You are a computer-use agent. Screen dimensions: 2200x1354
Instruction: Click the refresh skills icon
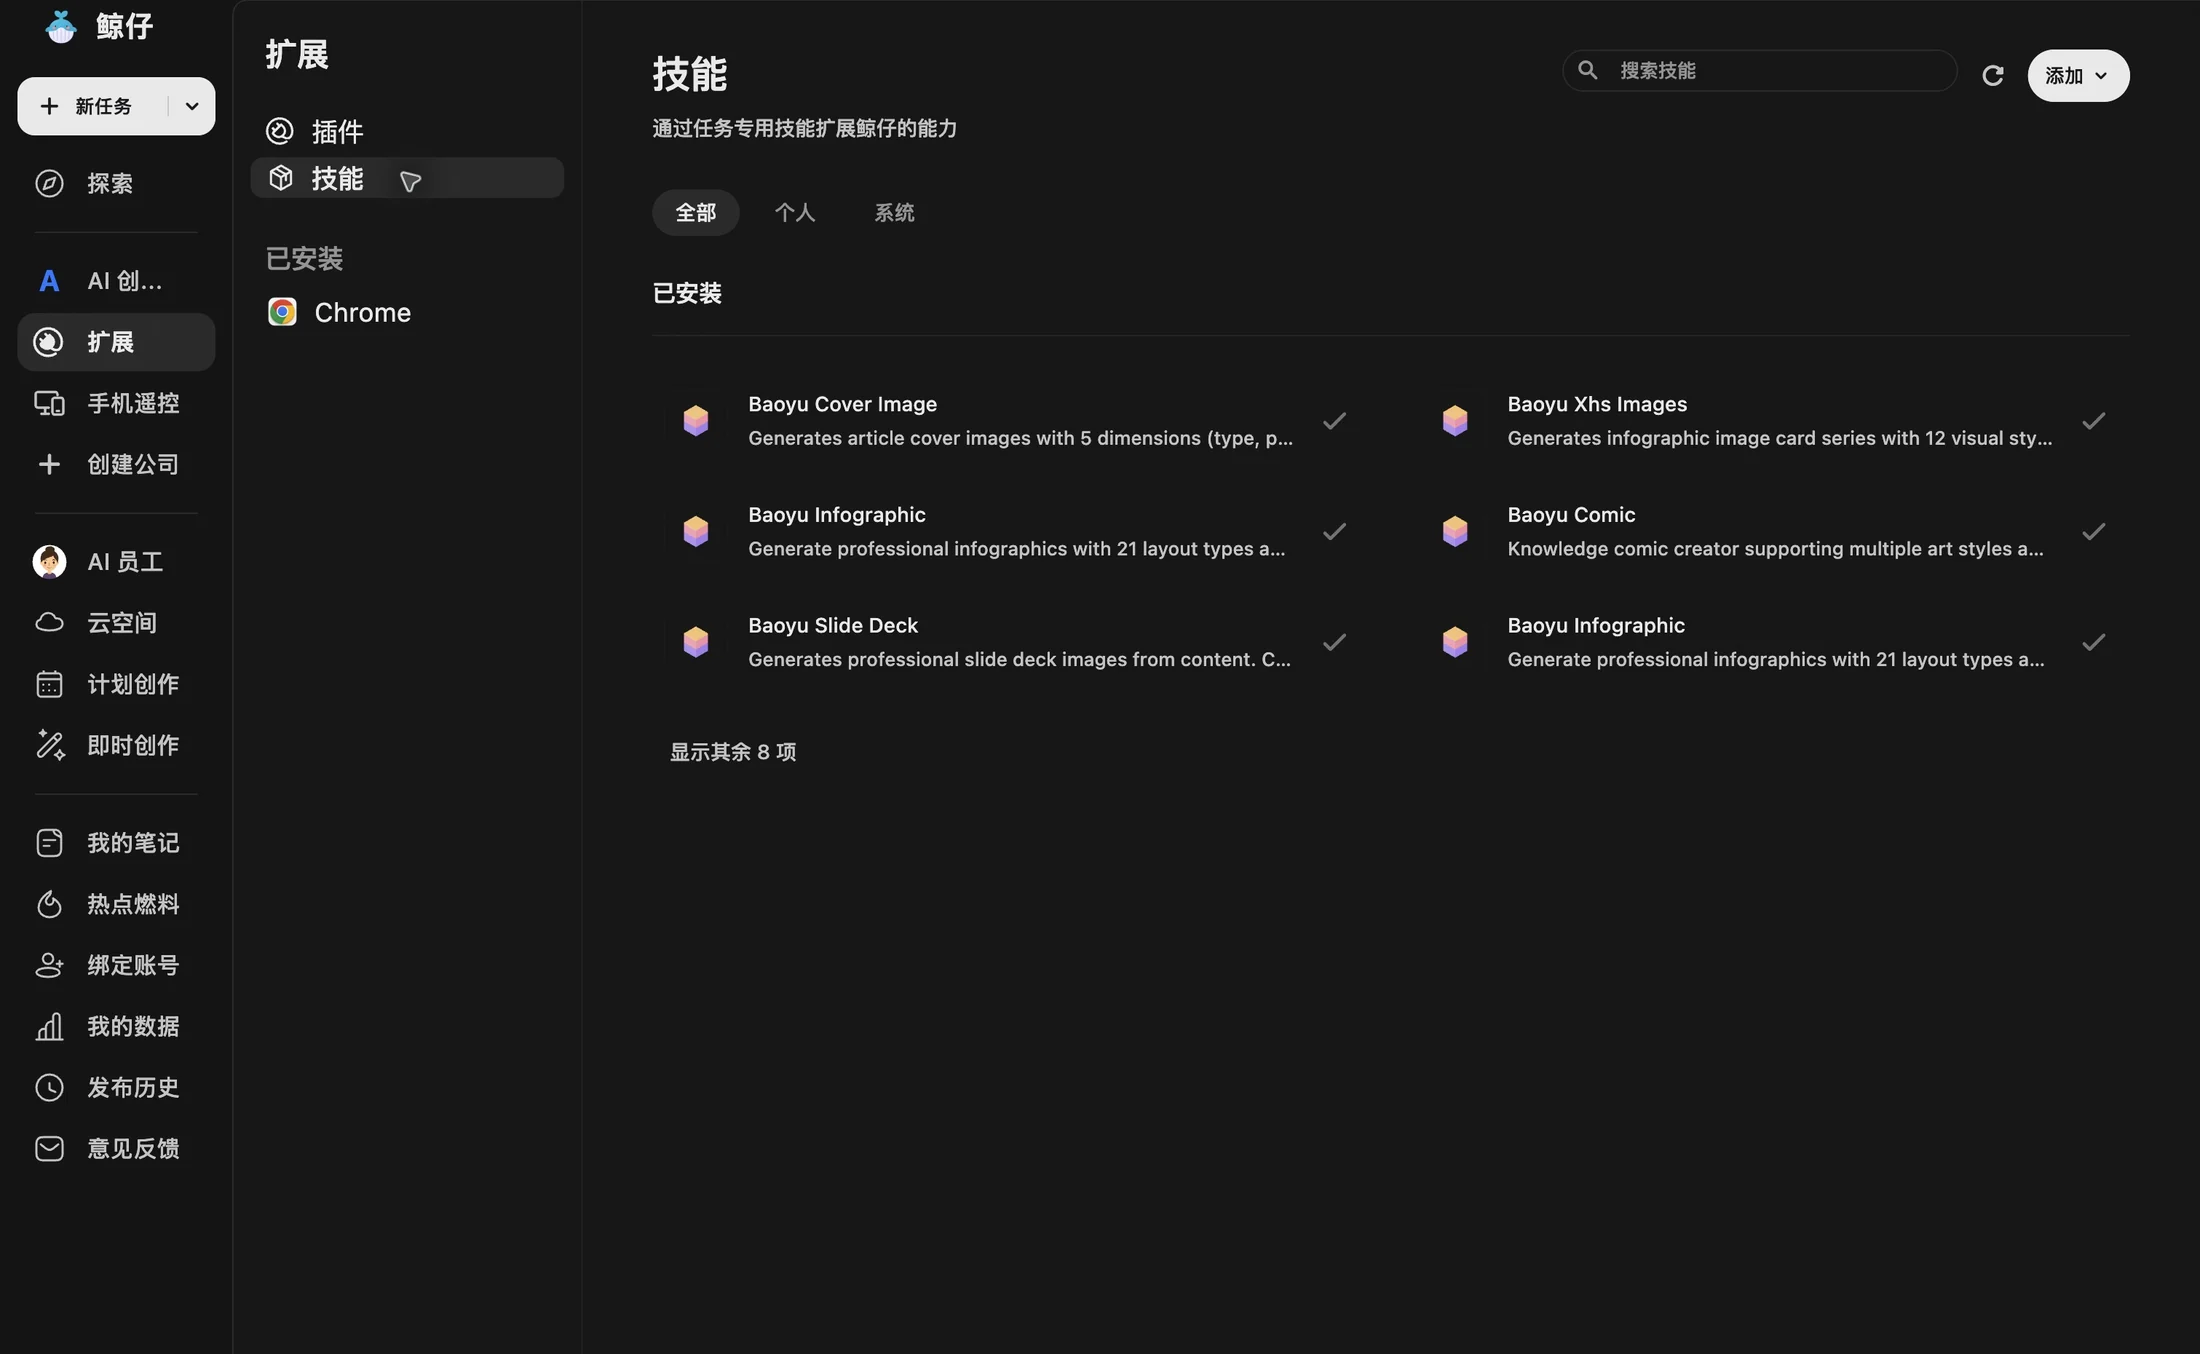1992,75
